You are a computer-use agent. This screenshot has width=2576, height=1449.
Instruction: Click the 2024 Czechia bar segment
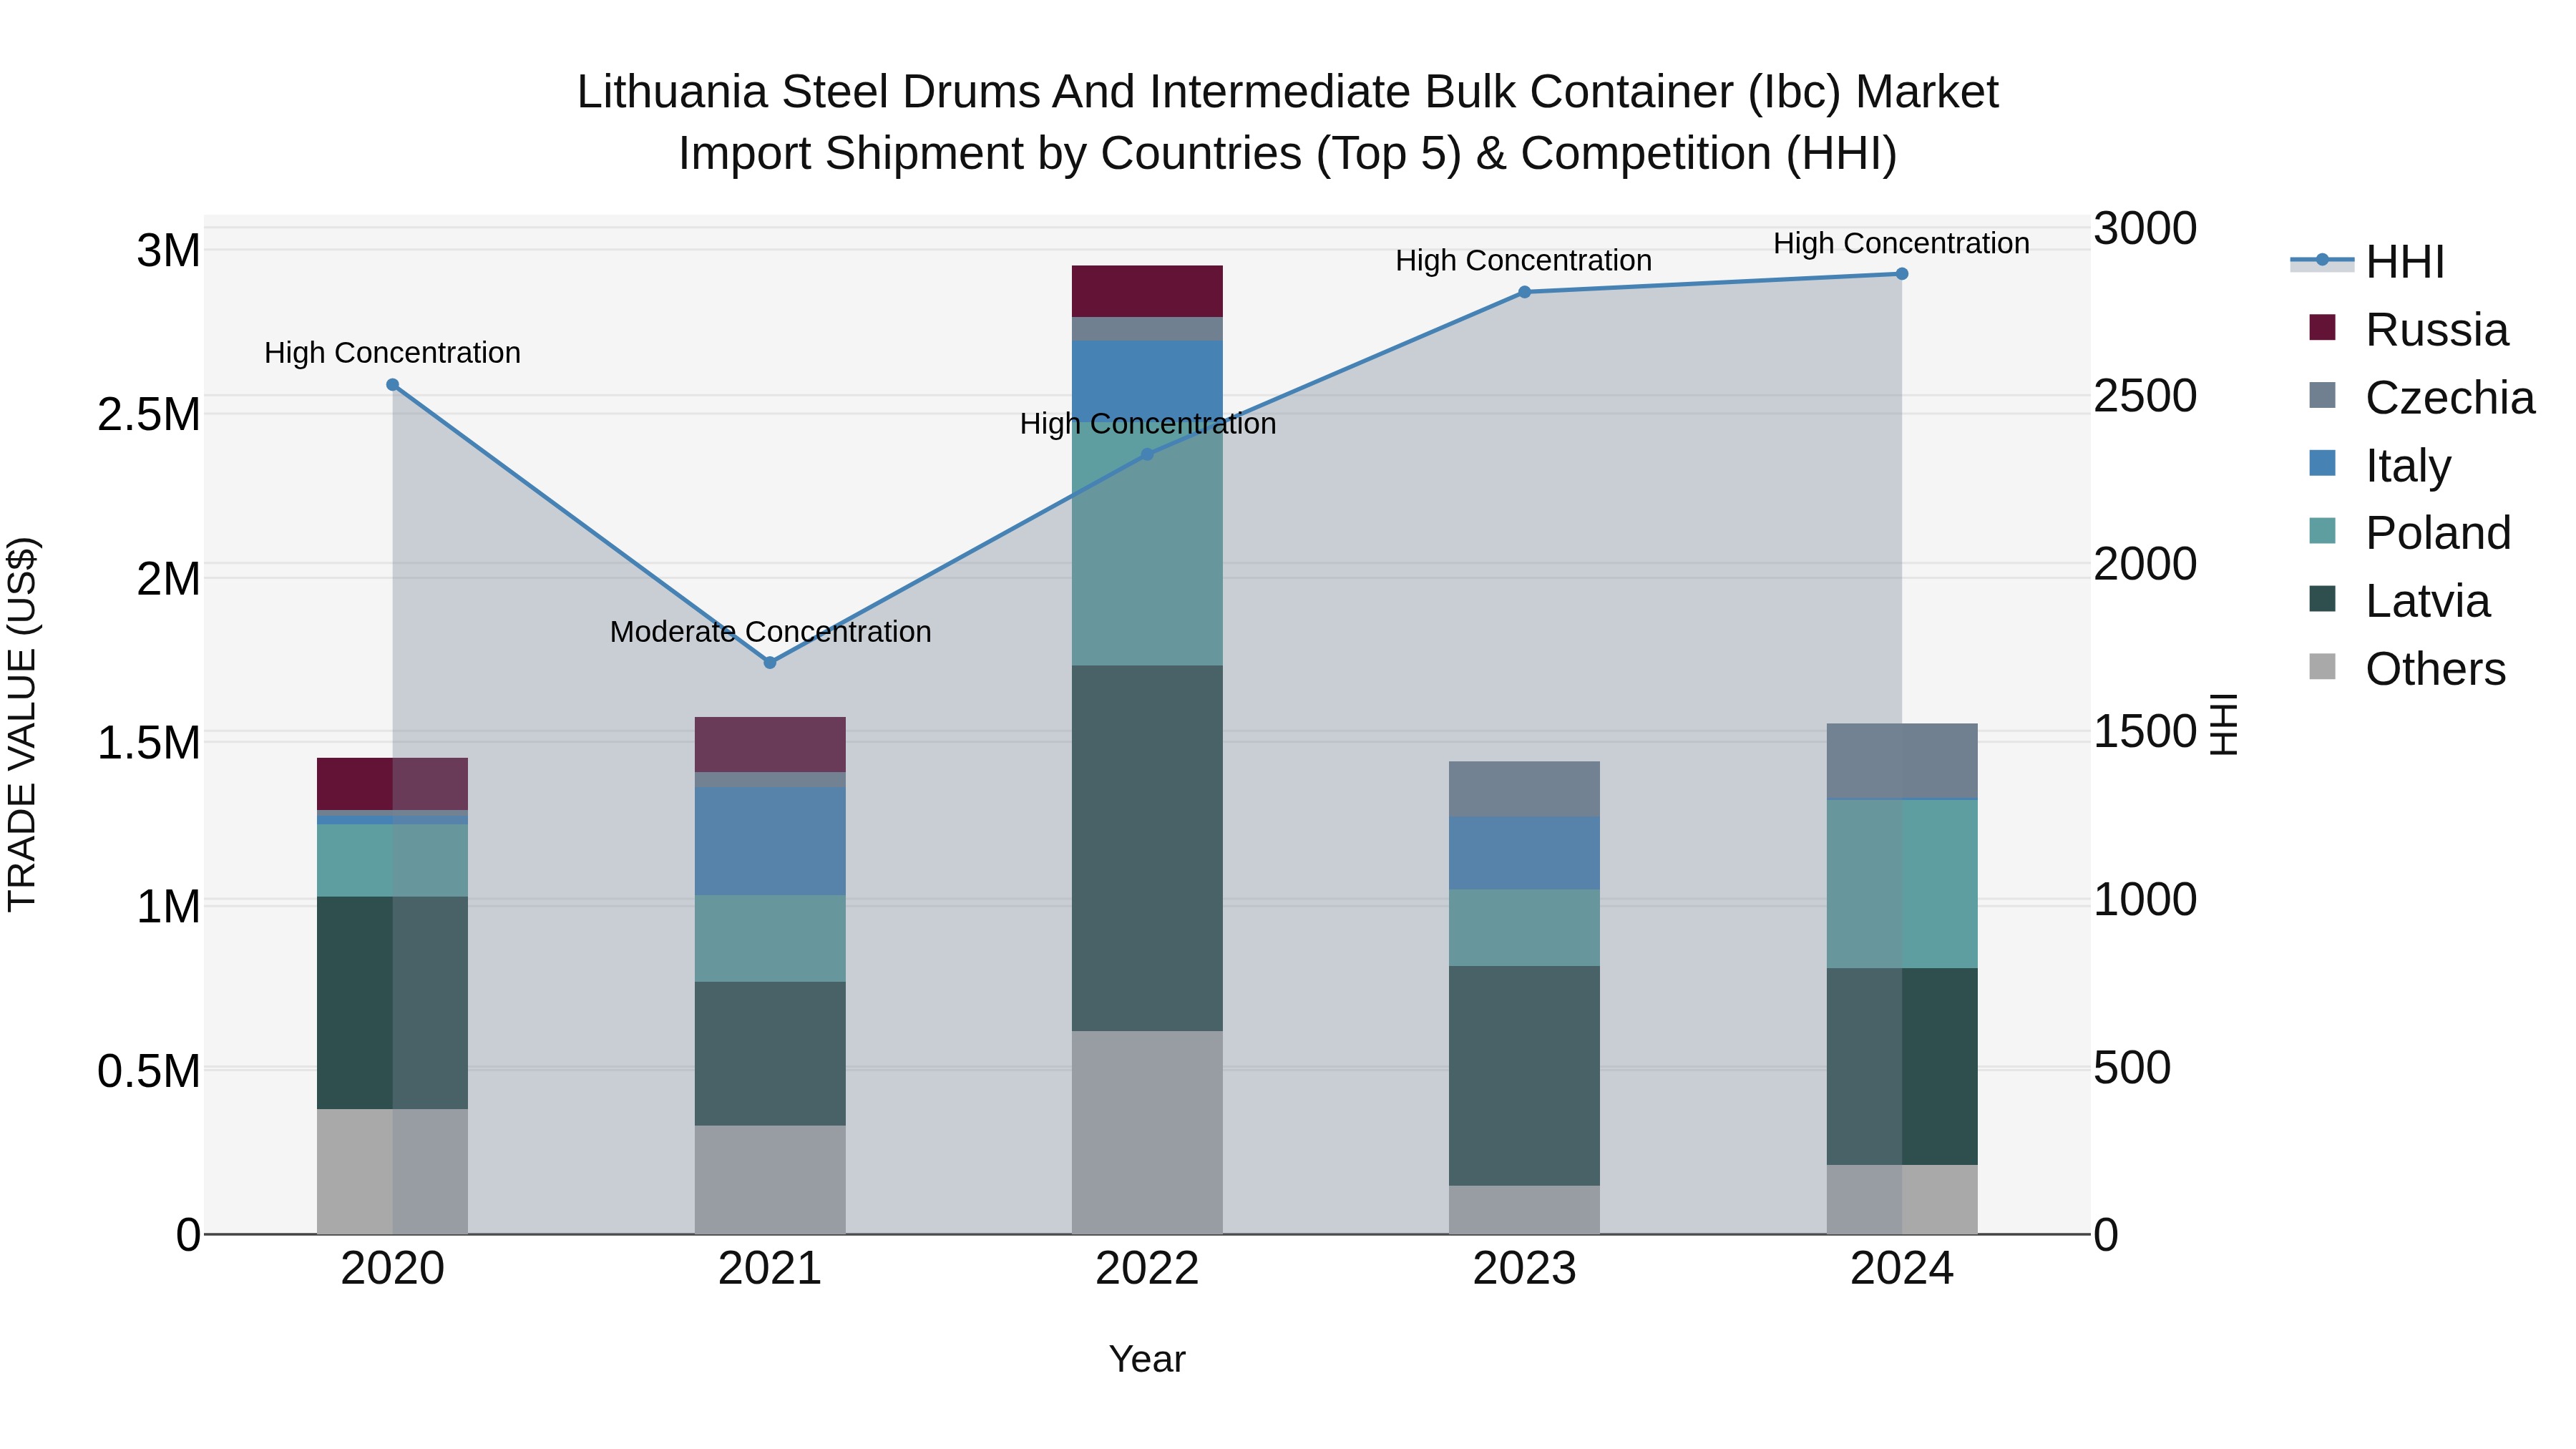pyautogui.click(x=1902, y=761)
